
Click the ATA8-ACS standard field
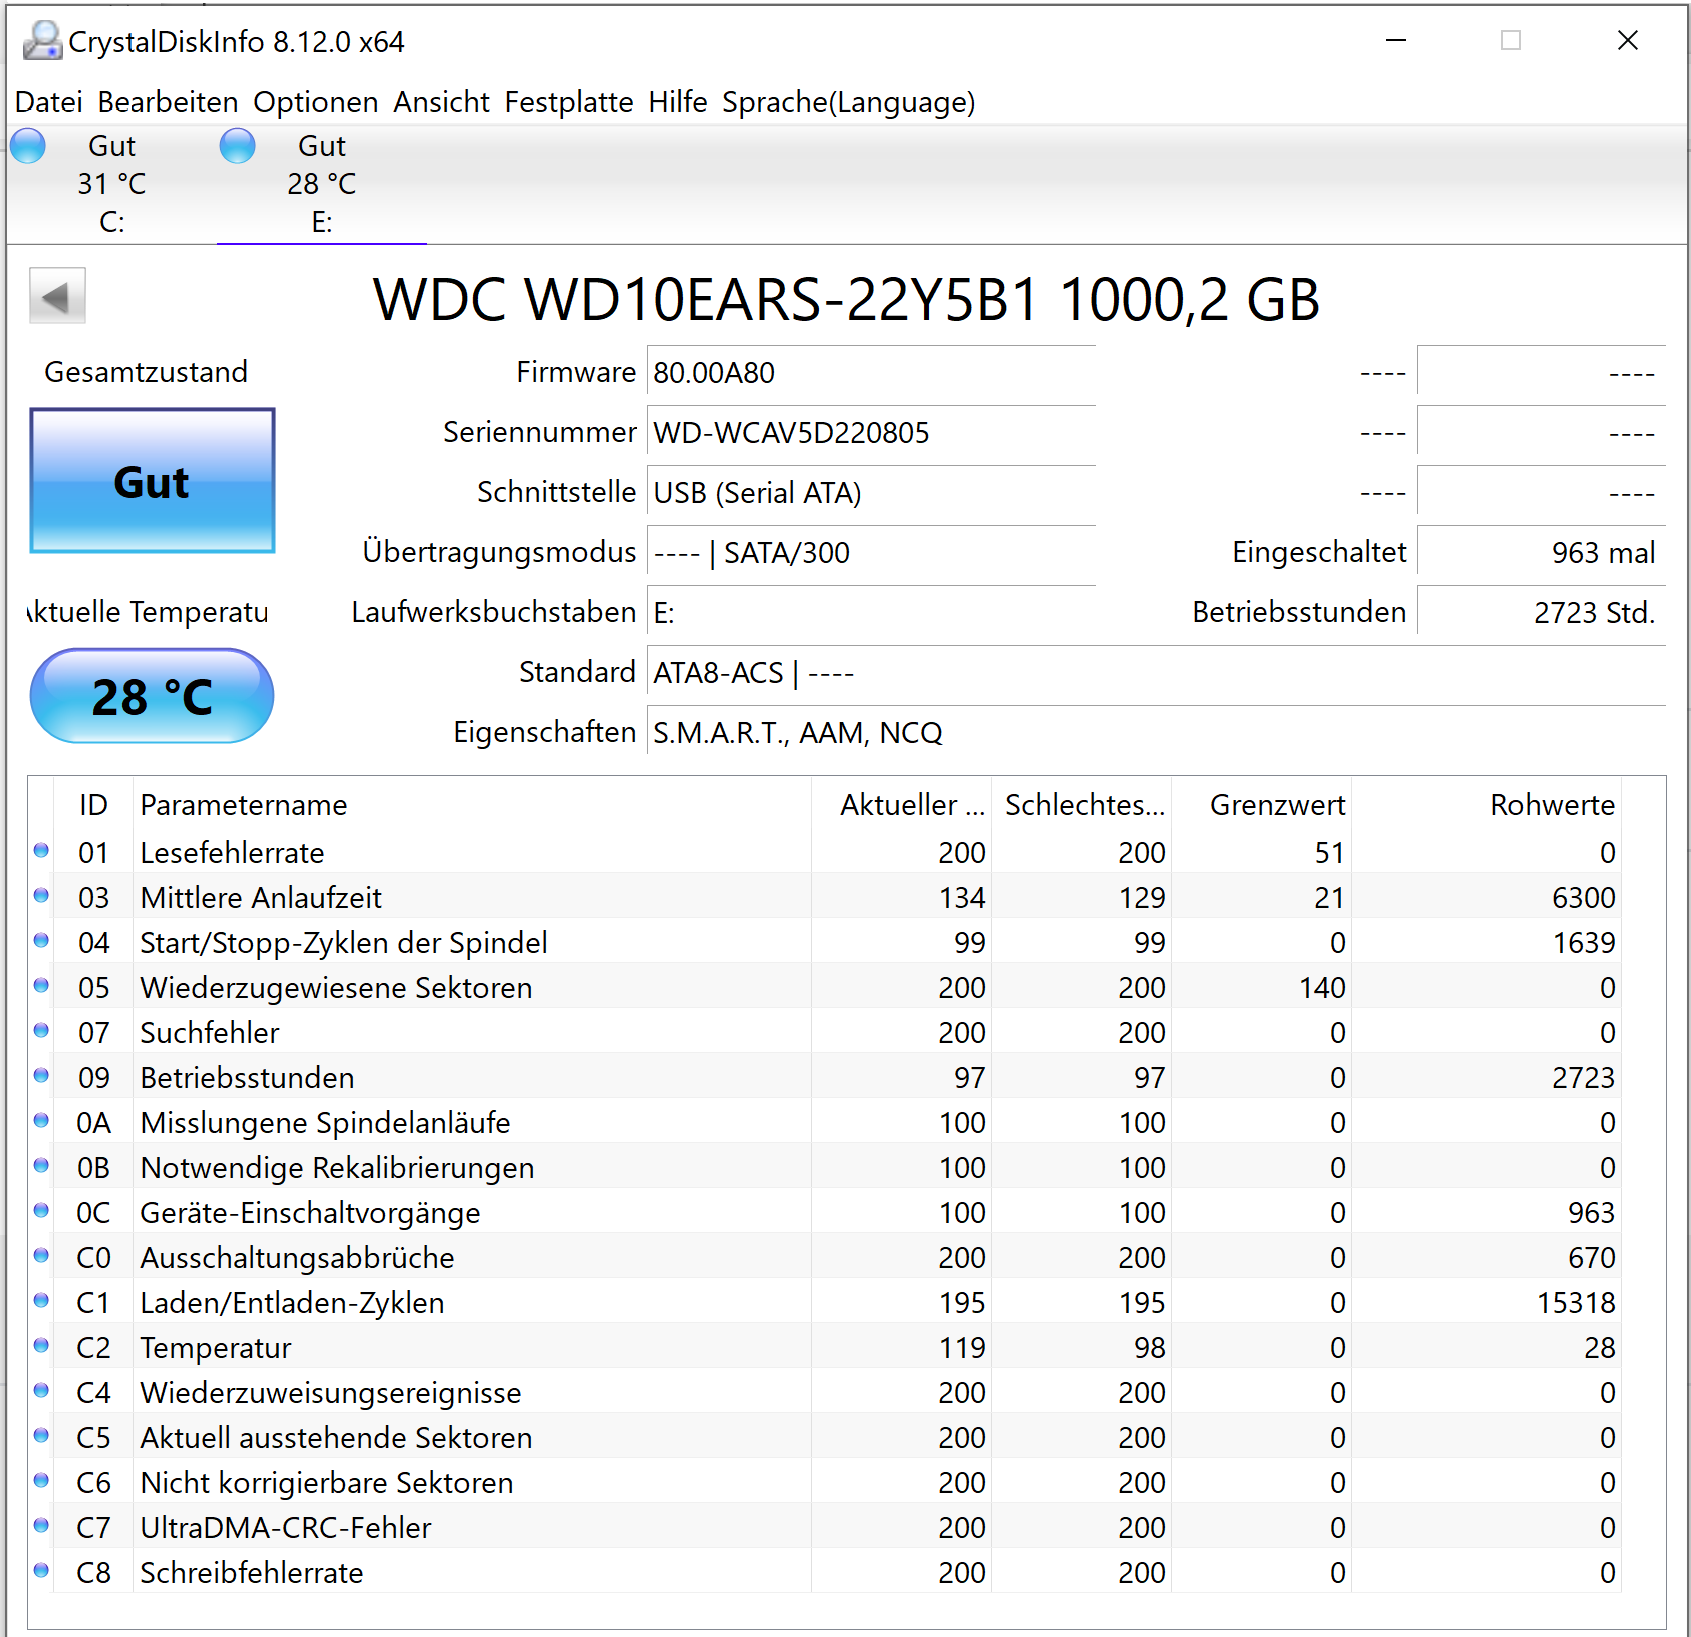(1156, 673)
